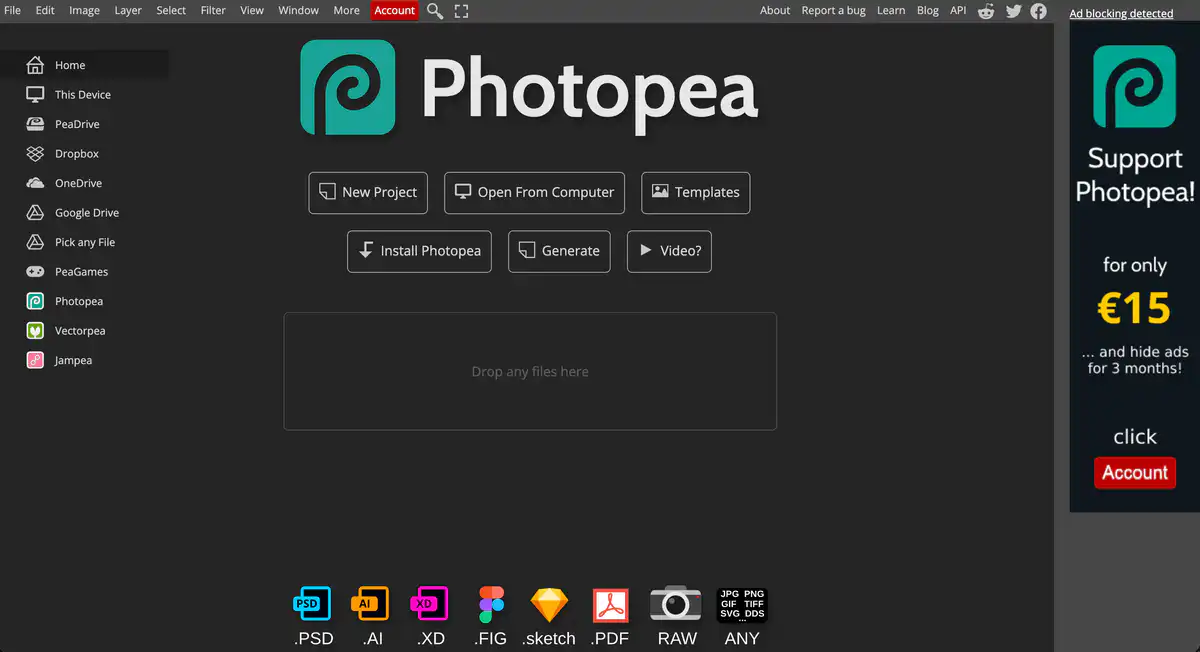1200x652 pixels.
Task: Open the File menu
Action: tap(12, 10)
